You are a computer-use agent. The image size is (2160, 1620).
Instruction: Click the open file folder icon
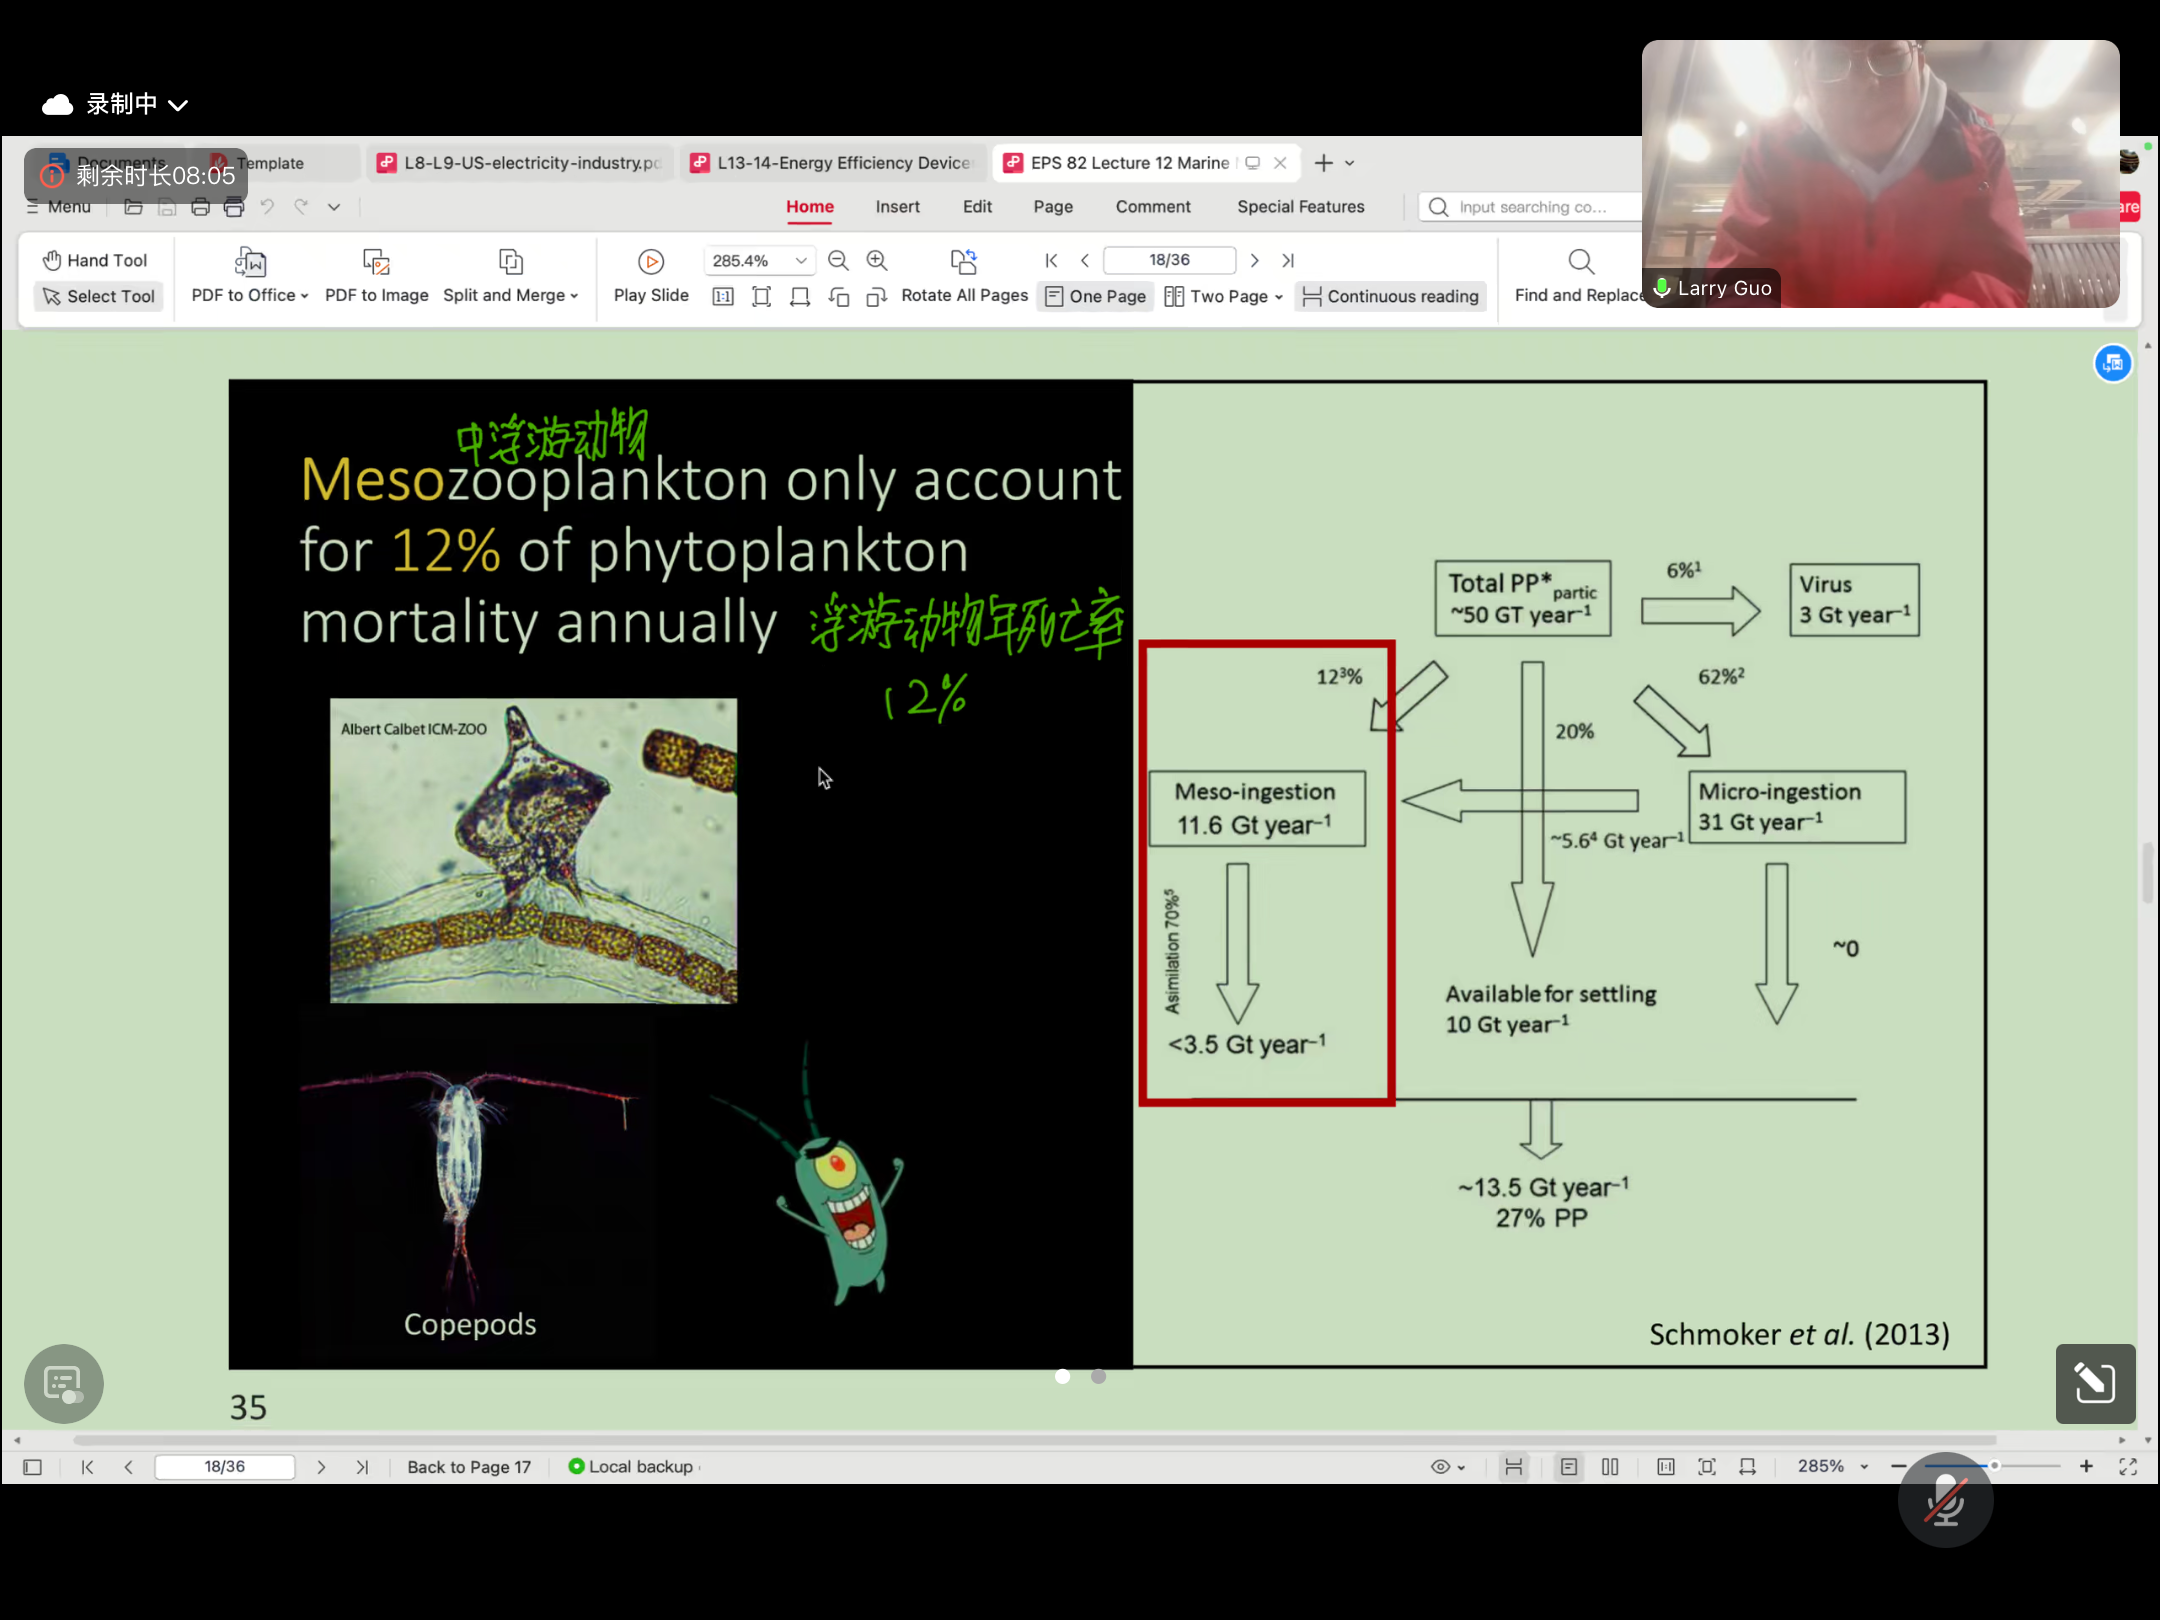pyautogui.click(x=133, y=207)
